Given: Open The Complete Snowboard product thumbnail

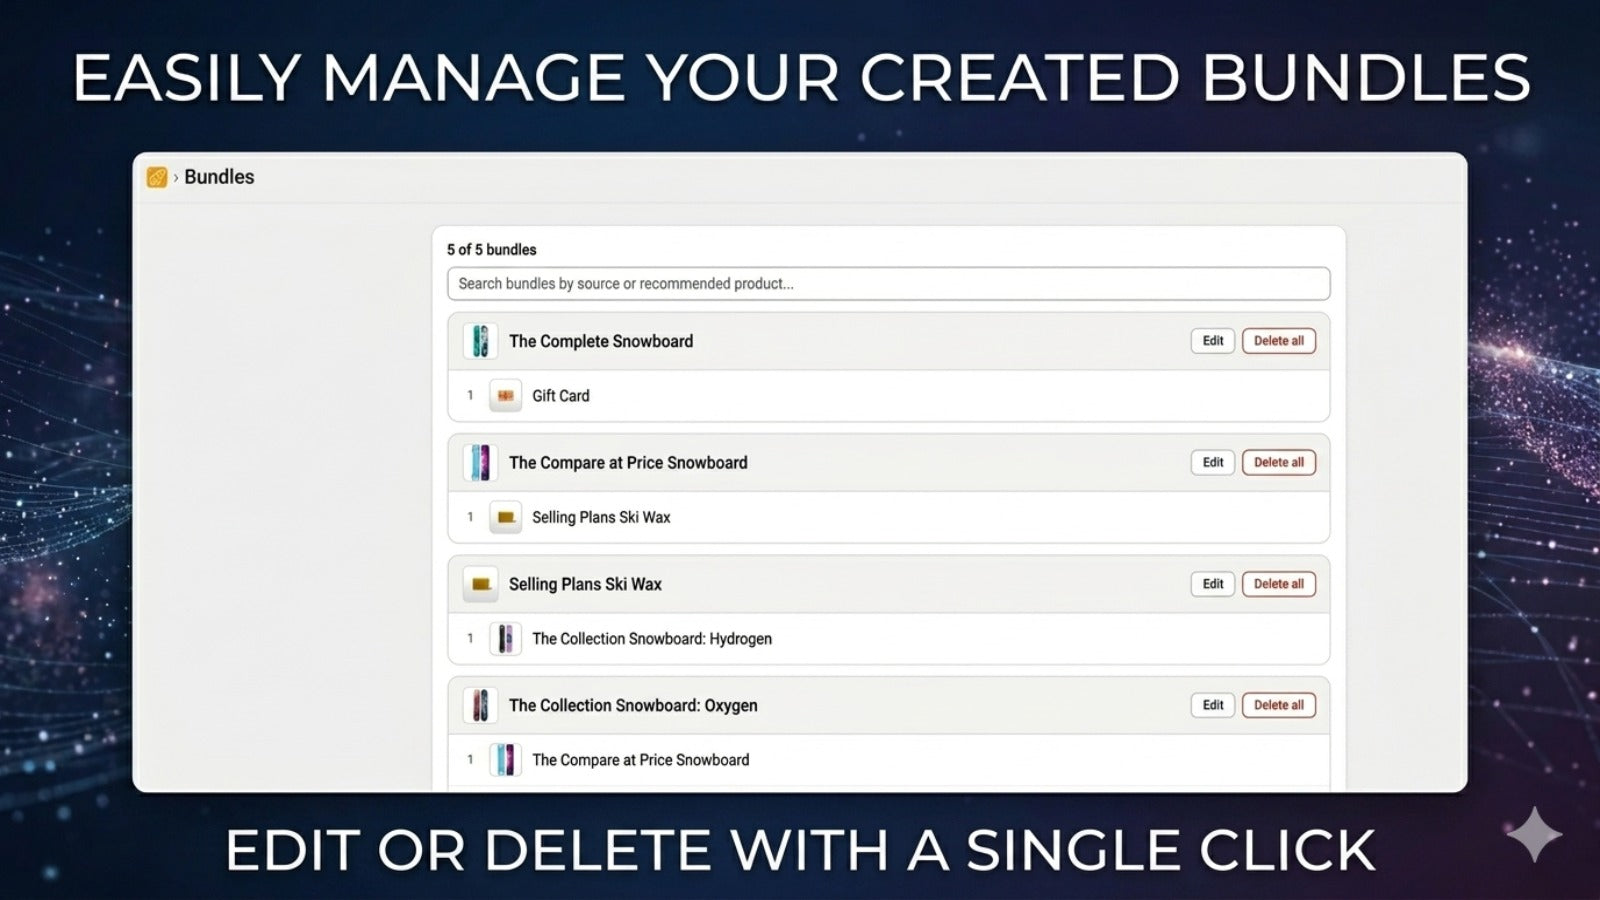Looking at the screenshot, I should pyautogui.click(x=480, y=341).
